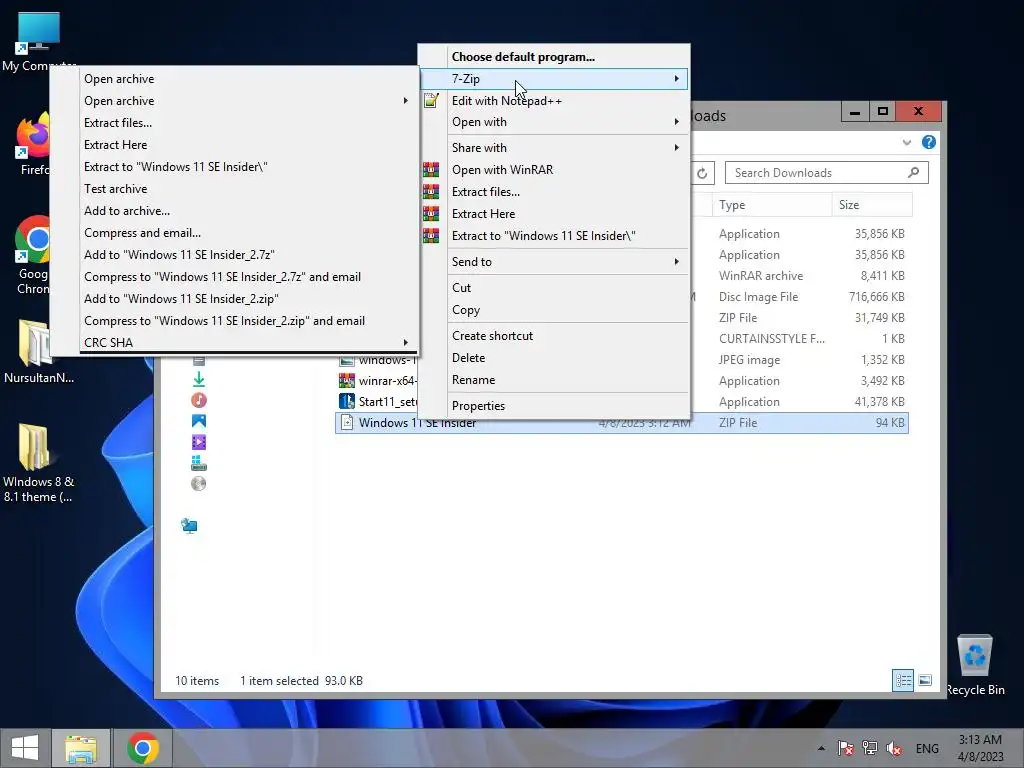Select the Network item in navigation pane

tap(189, 526)
